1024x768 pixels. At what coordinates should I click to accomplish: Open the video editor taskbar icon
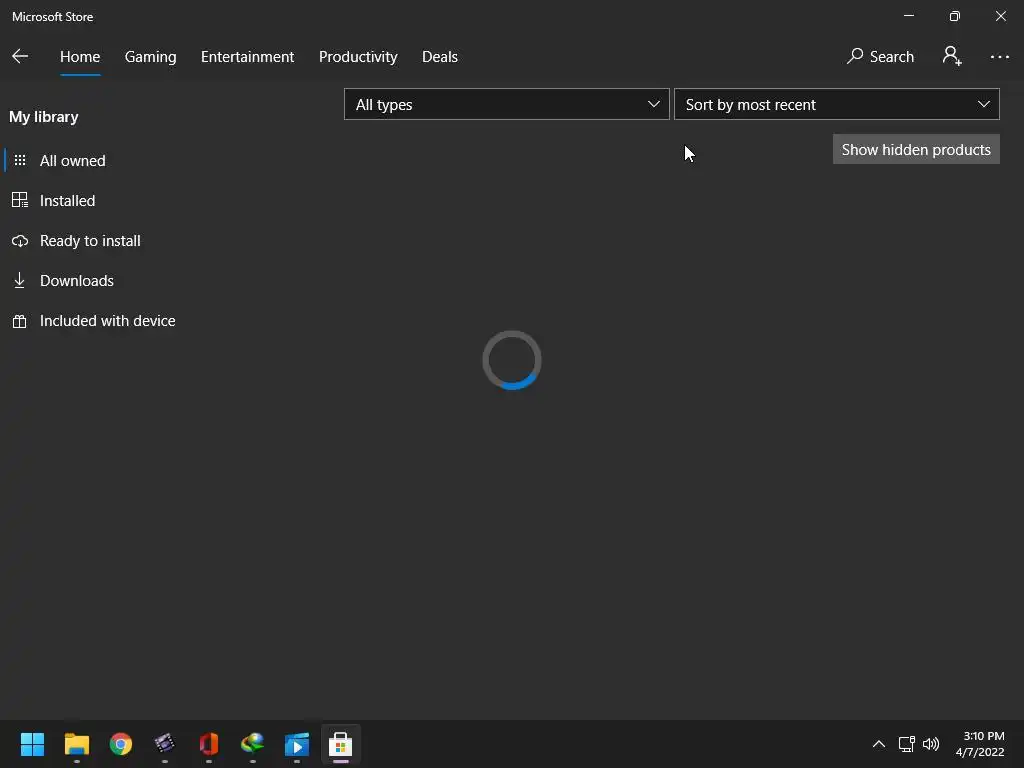coord(165,744)
